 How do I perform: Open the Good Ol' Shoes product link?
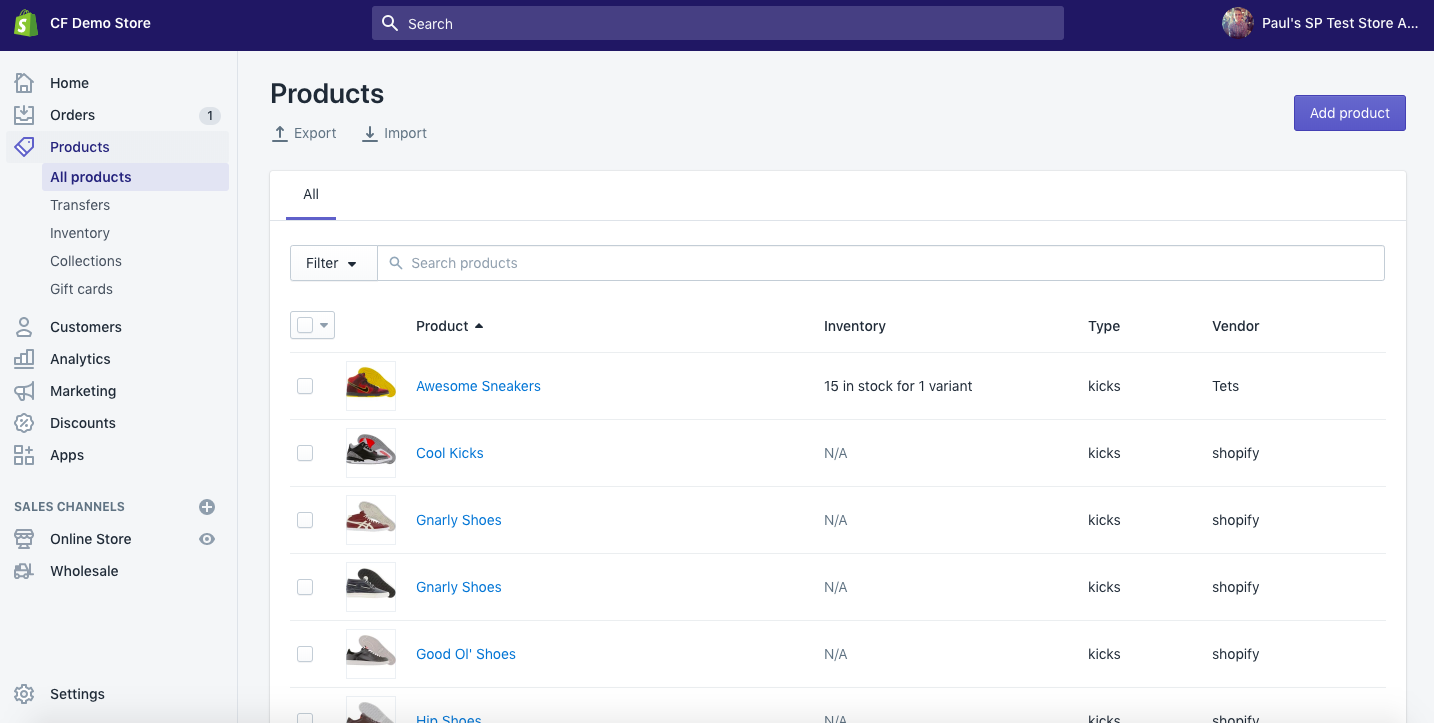pyautogui.click(x=466, y=654)
